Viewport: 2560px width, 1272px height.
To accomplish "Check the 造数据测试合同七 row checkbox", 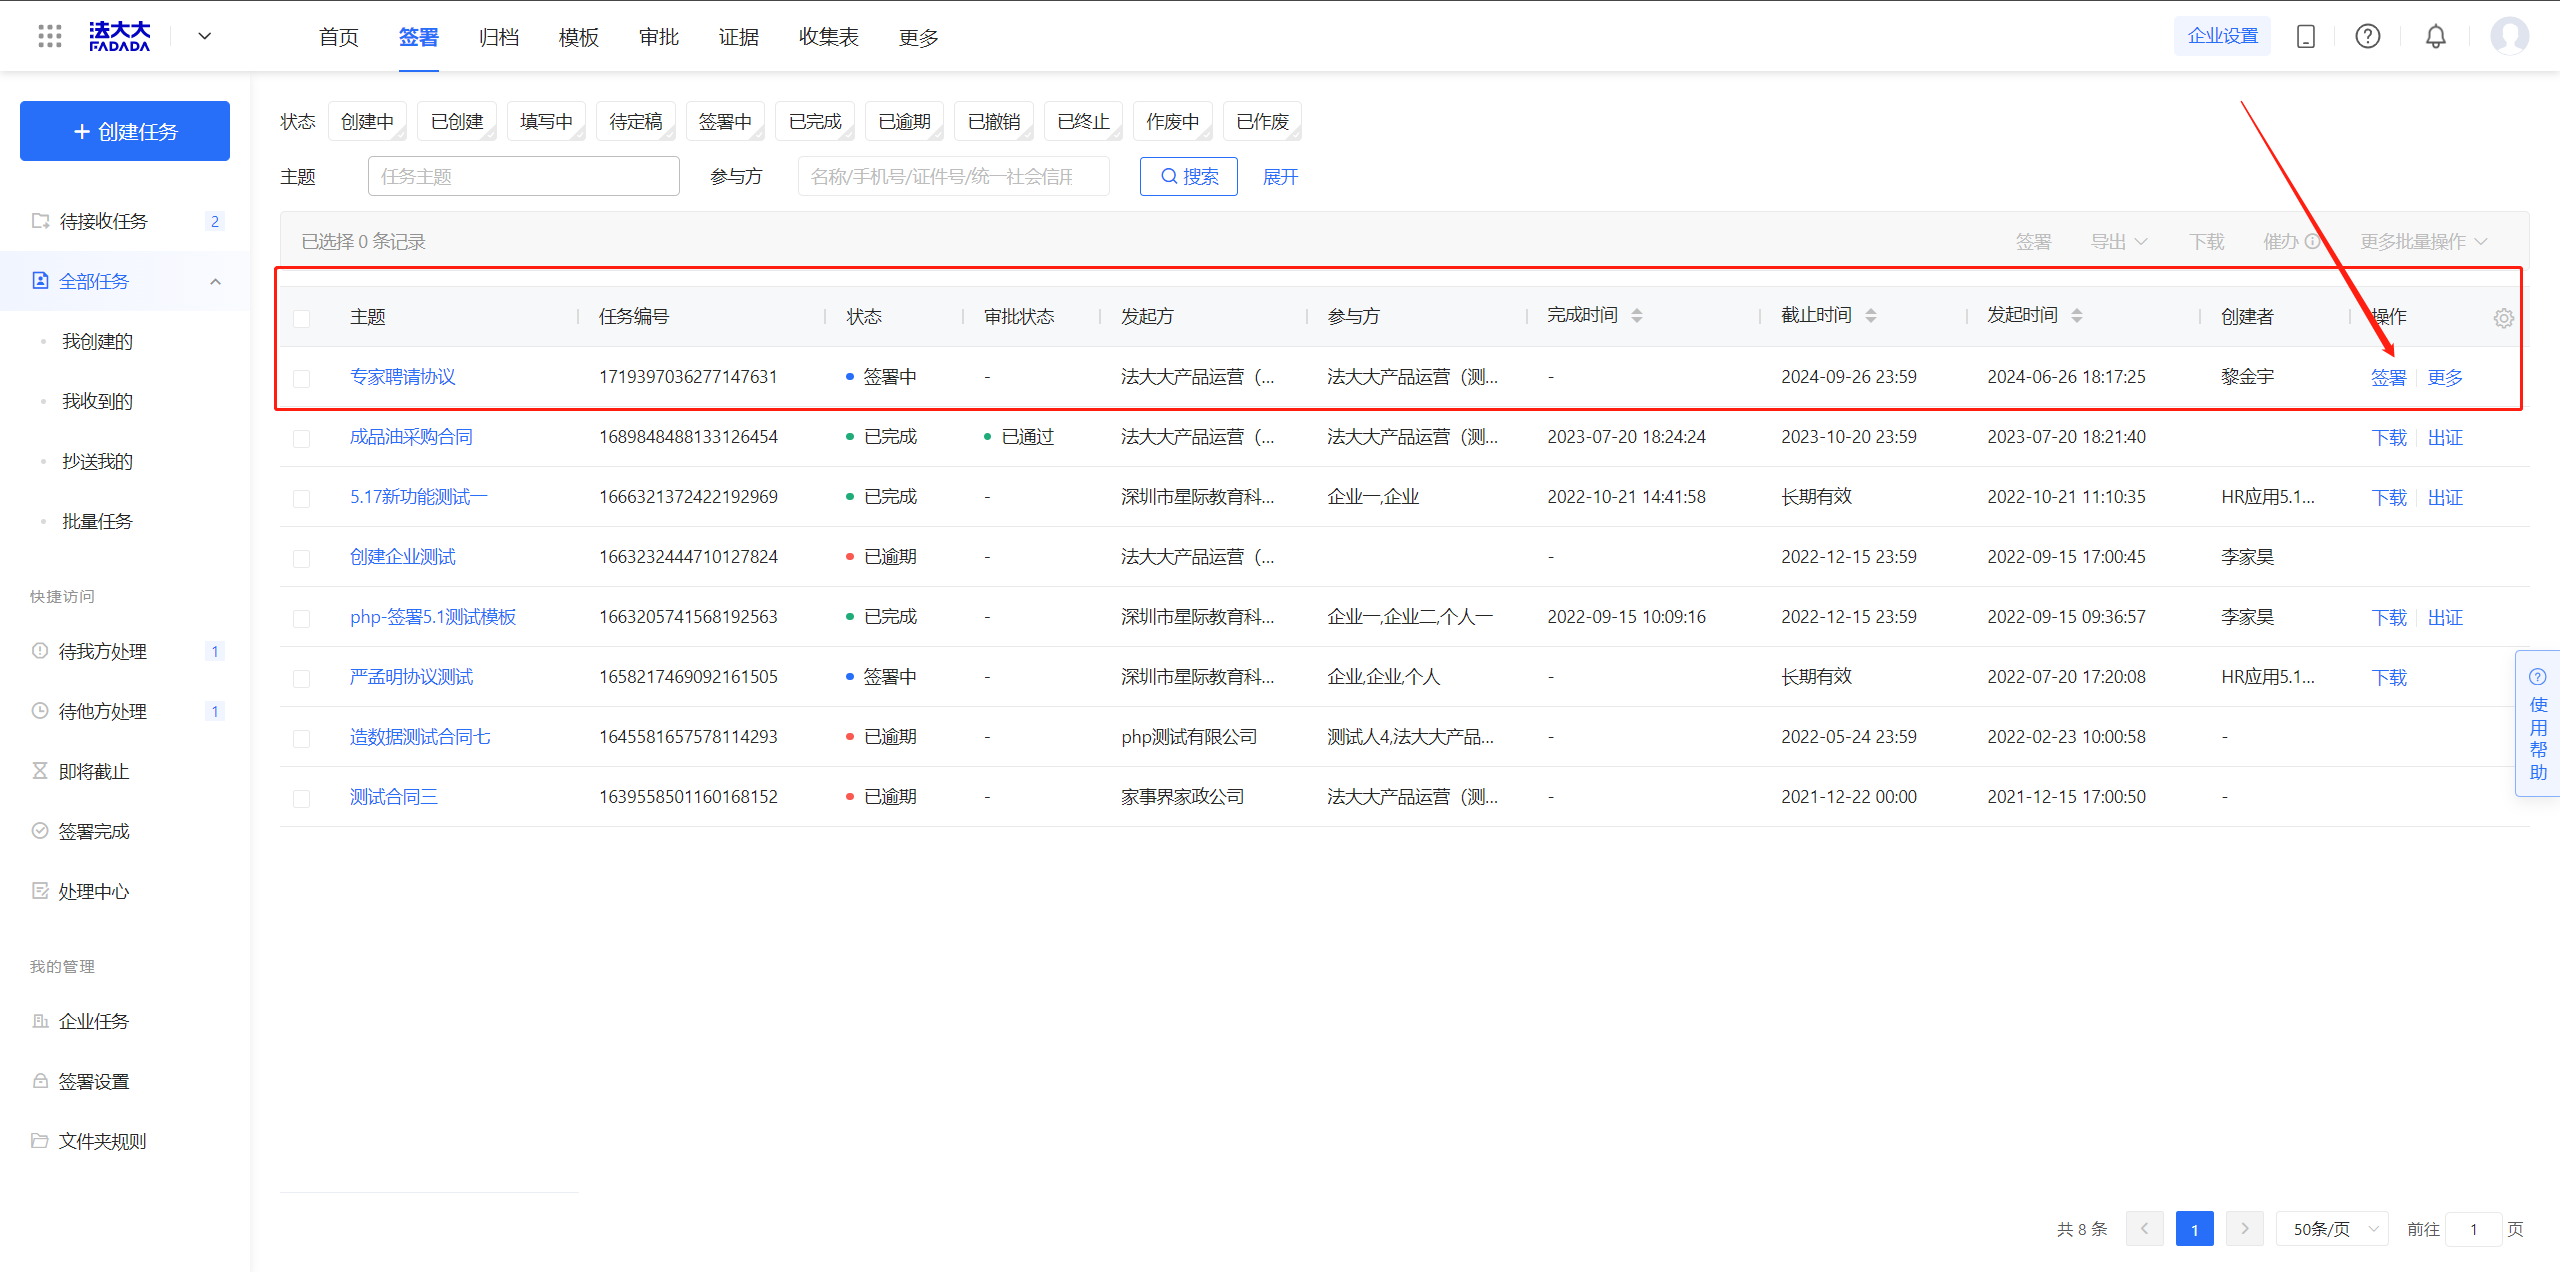I will point(301,738).
